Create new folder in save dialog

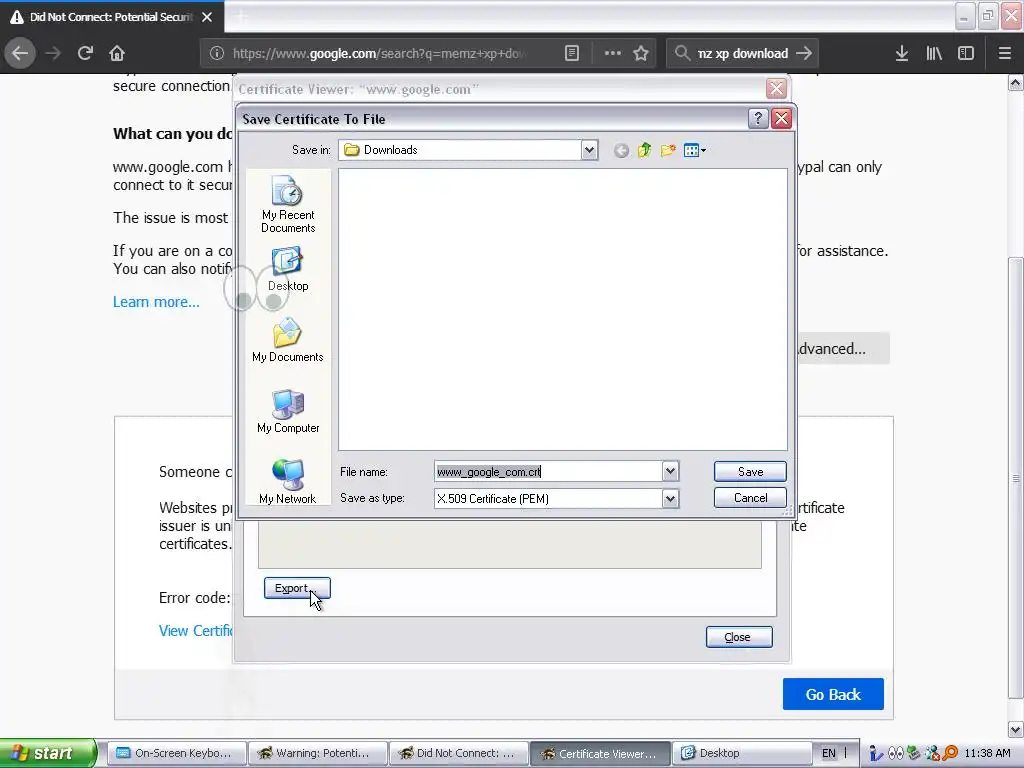(667, 150)
